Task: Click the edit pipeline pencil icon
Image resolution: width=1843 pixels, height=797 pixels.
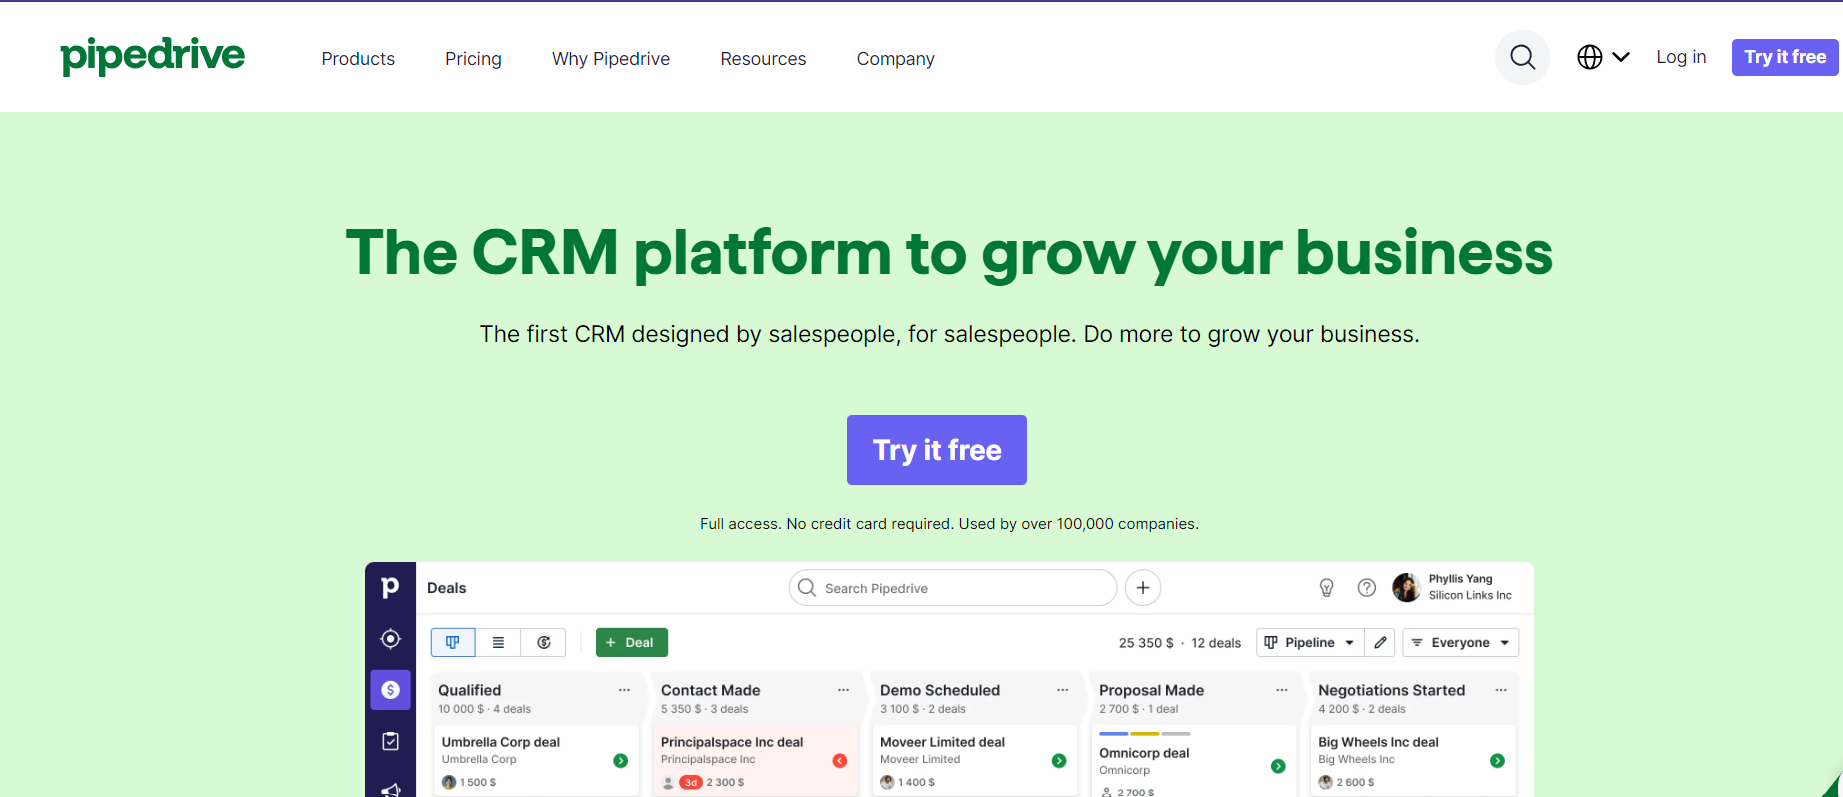Action: click(x=1380, y=642)
